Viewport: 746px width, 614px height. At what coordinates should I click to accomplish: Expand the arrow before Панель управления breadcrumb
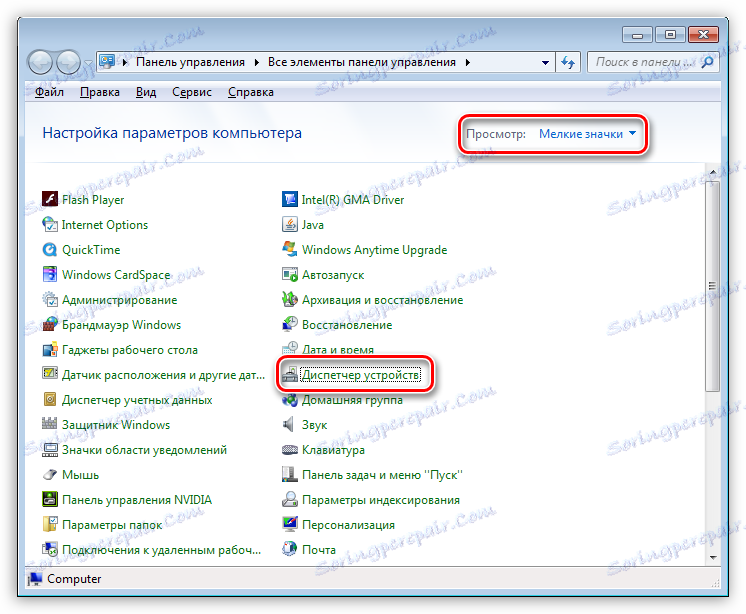click(x=125, y=62)
